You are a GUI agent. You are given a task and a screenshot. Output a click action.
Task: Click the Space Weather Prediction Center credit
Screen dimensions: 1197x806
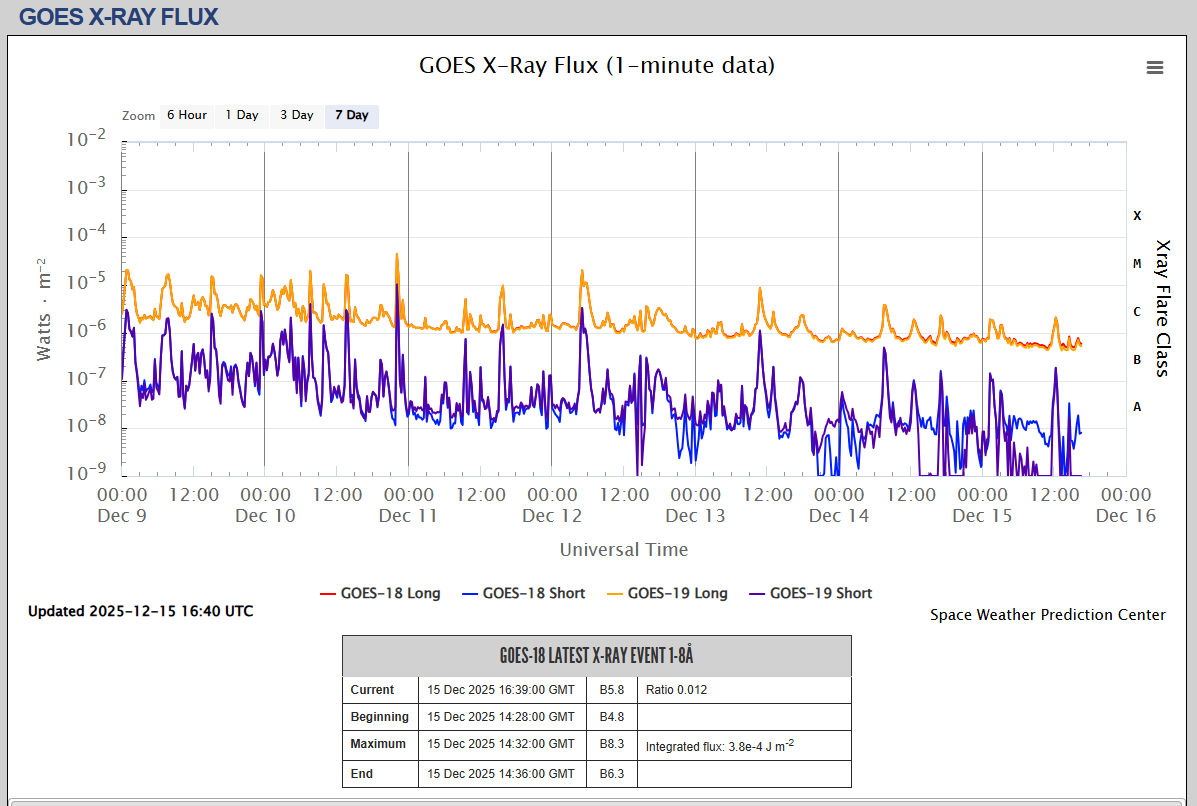[x=1047, y=615]
